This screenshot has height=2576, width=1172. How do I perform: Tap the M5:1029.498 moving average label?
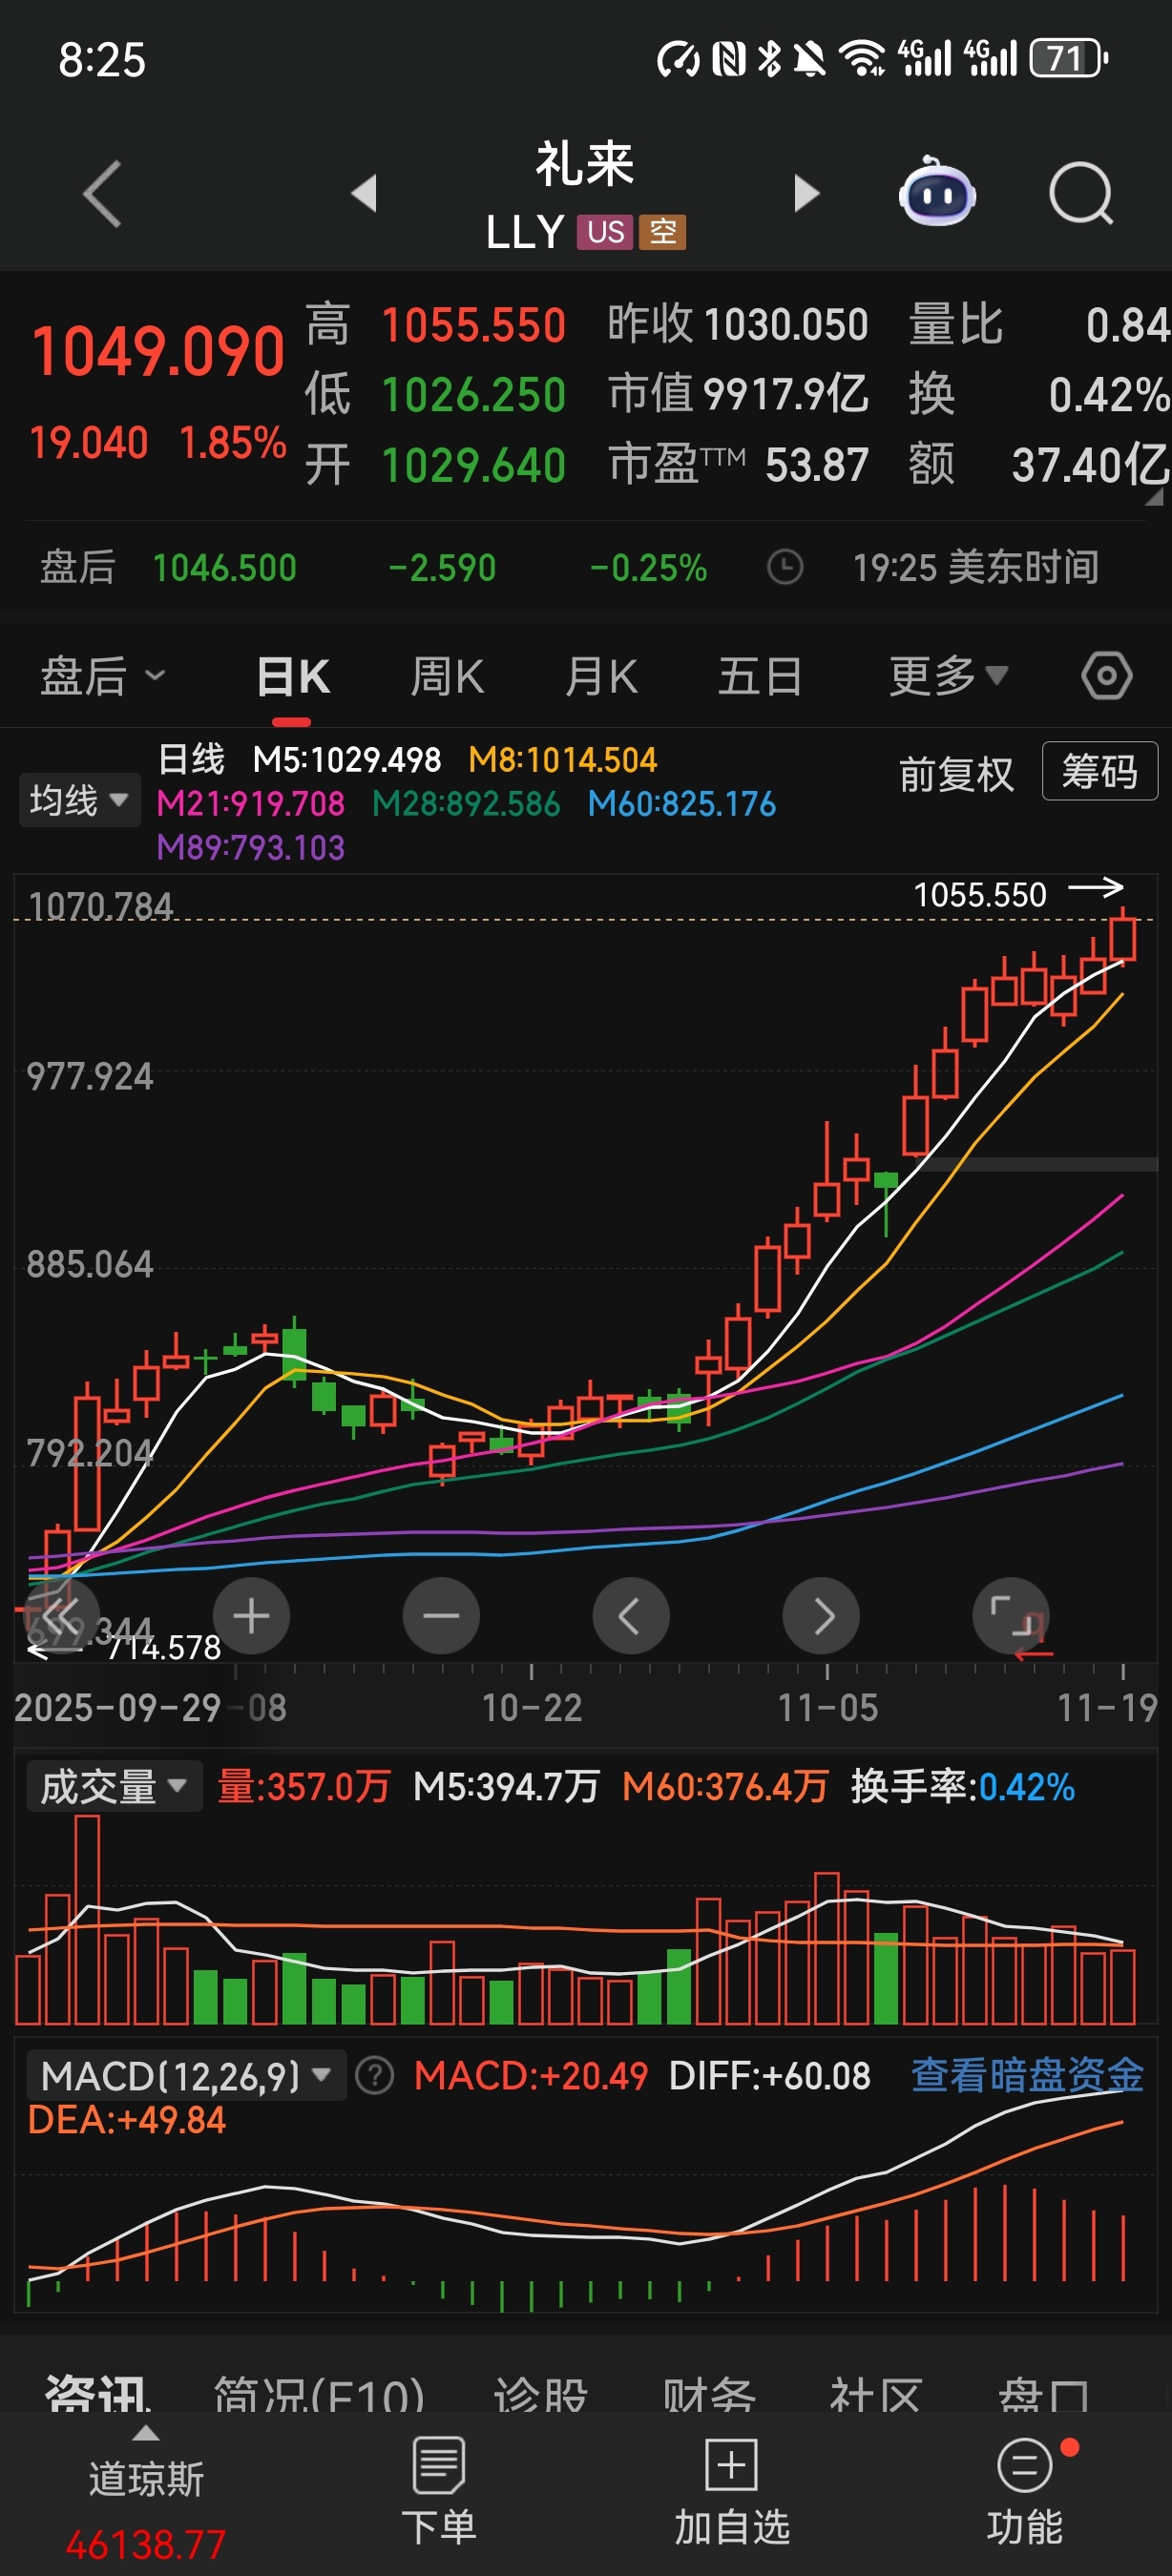pos(346,760)
